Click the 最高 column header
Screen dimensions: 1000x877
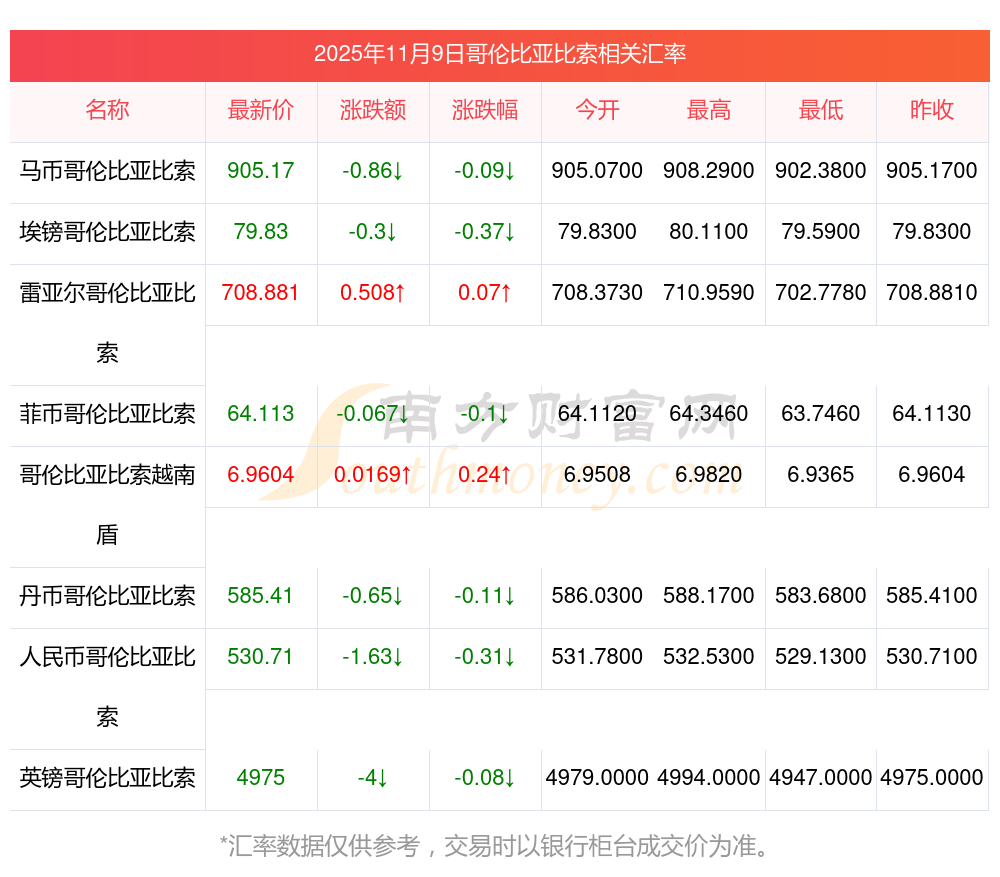(709, 110)
